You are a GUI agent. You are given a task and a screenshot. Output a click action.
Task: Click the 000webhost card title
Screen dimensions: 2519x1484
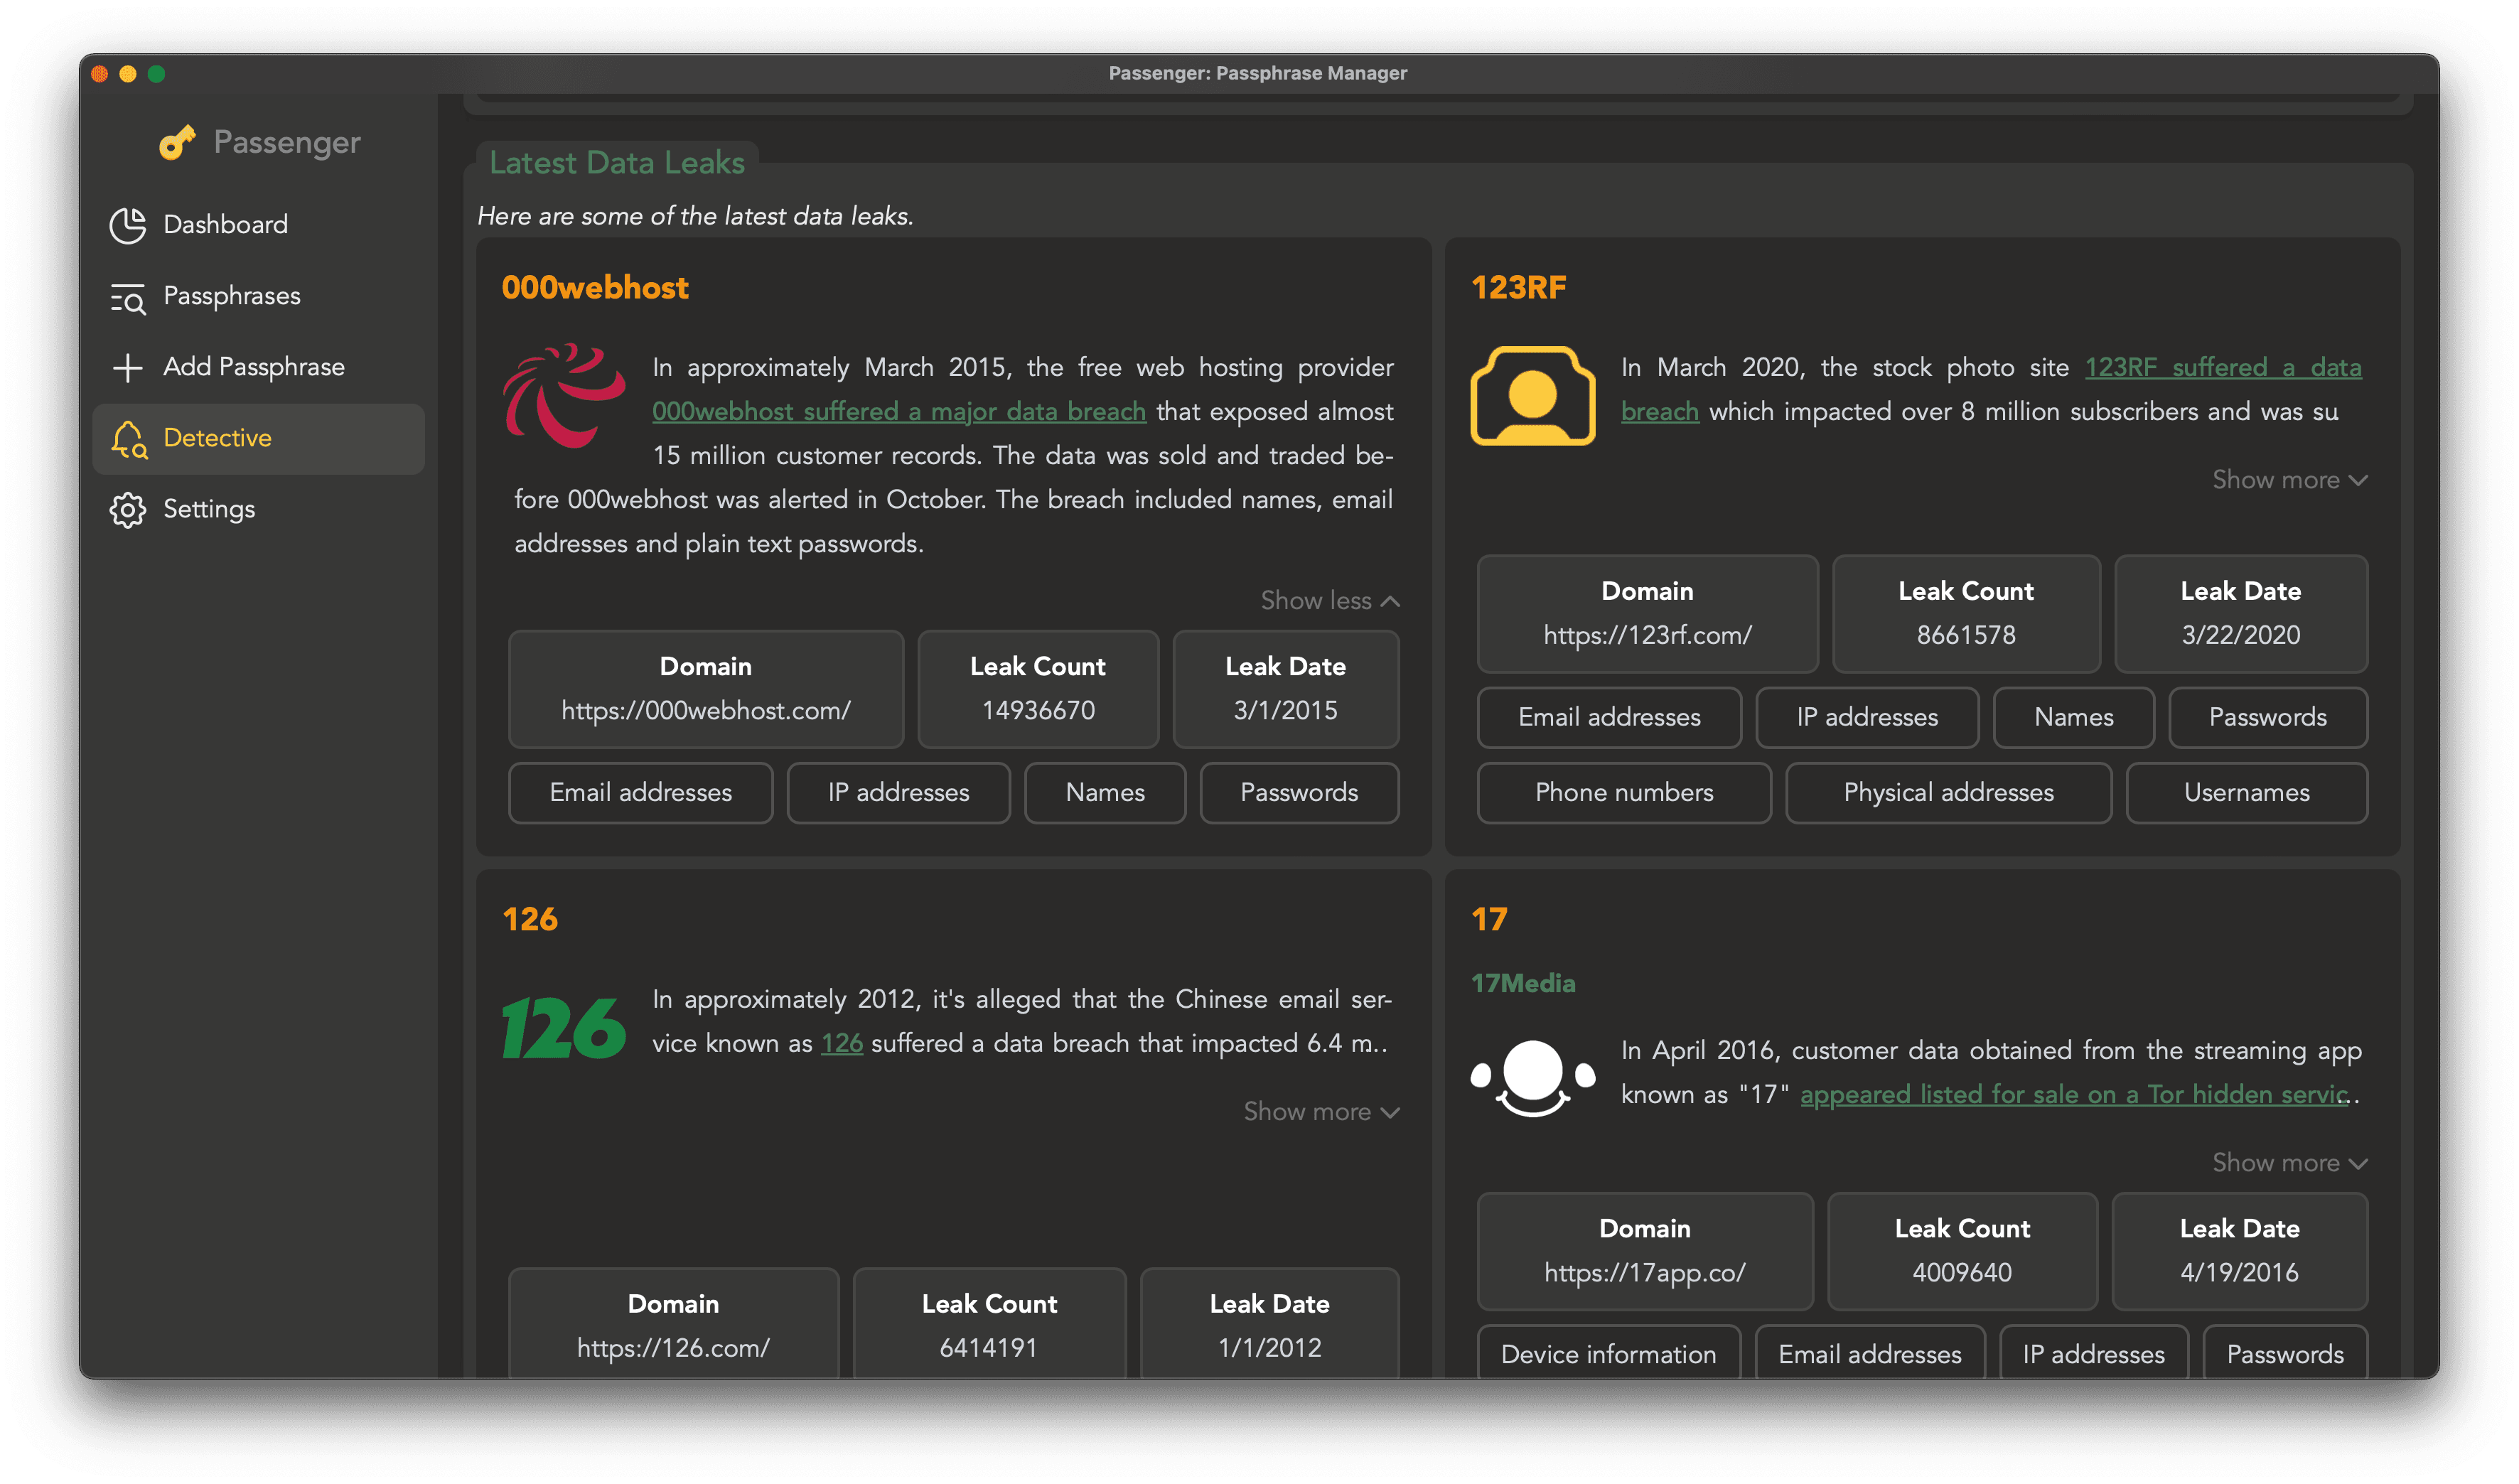595,288
